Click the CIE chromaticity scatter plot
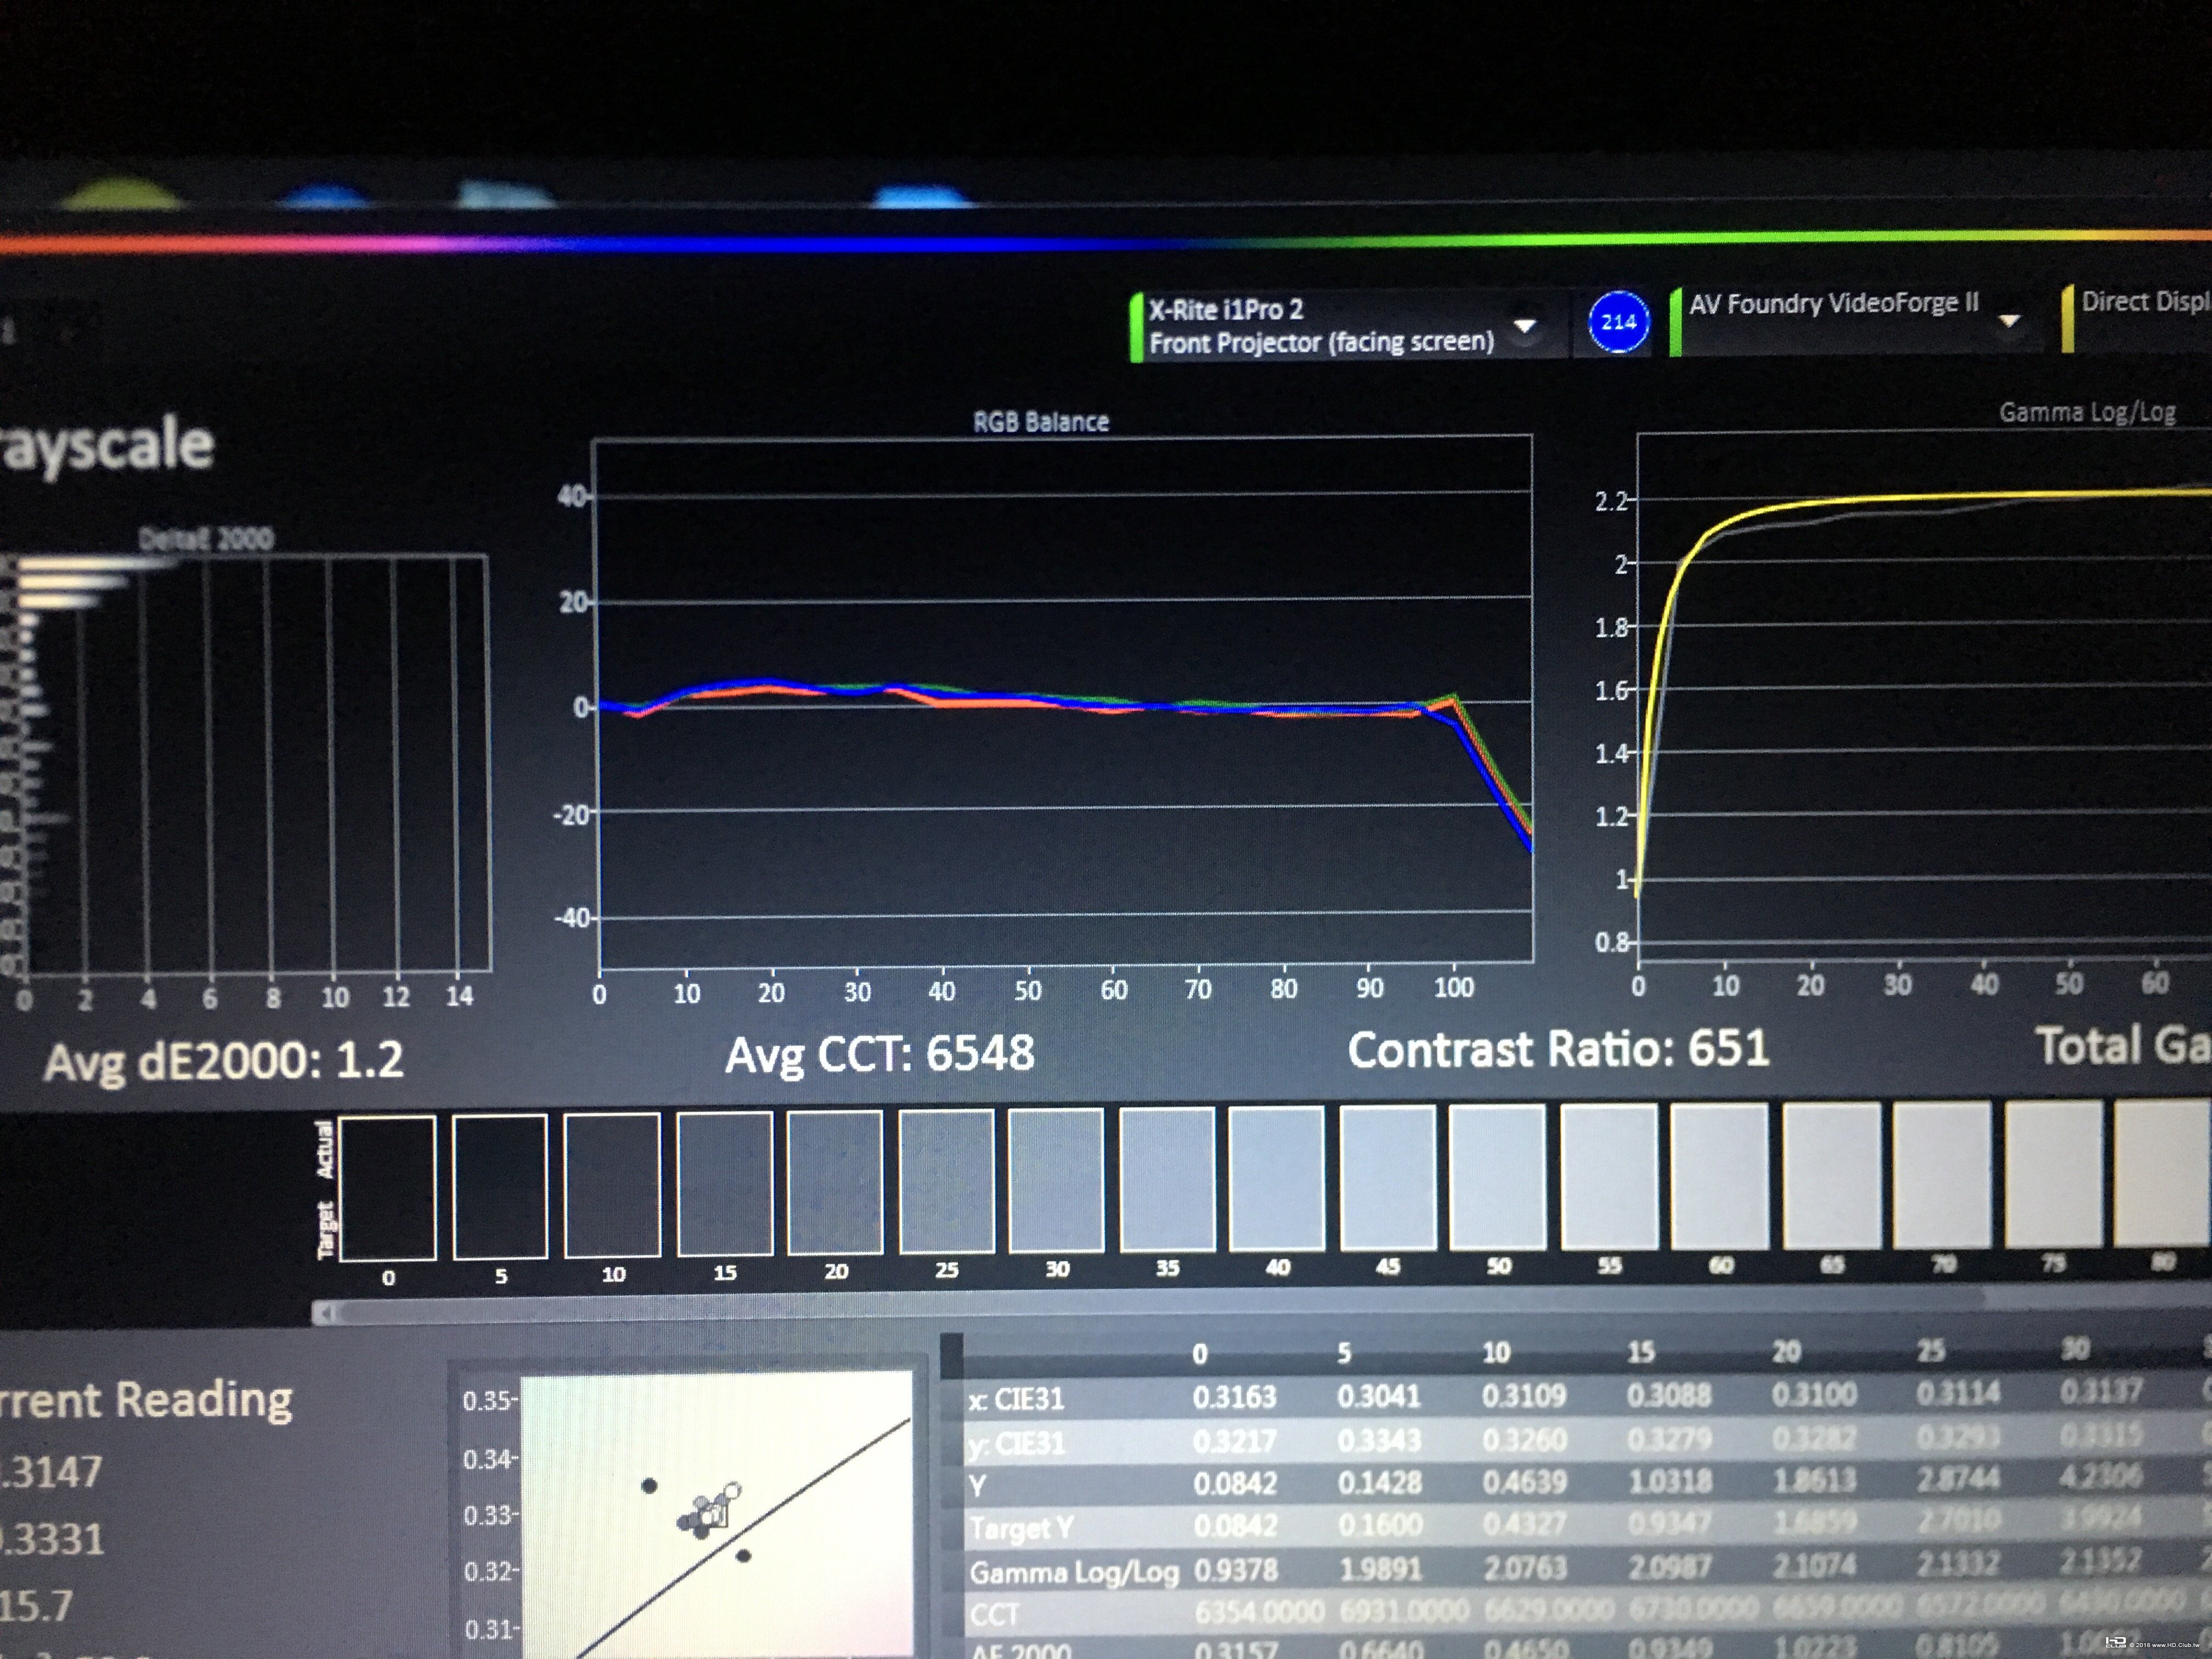The height and width of the screenshot is (1659, 2212). click(715, 1515)
